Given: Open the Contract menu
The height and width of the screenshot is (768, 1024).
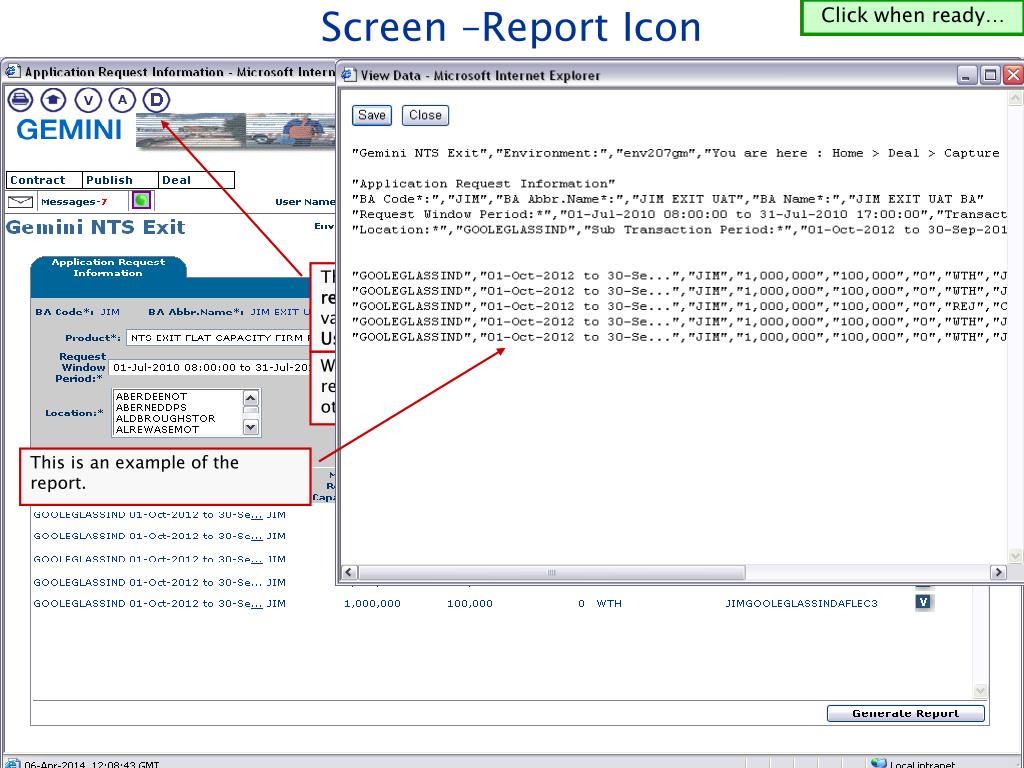Looking at the screenshot, I should pos(44,180).
